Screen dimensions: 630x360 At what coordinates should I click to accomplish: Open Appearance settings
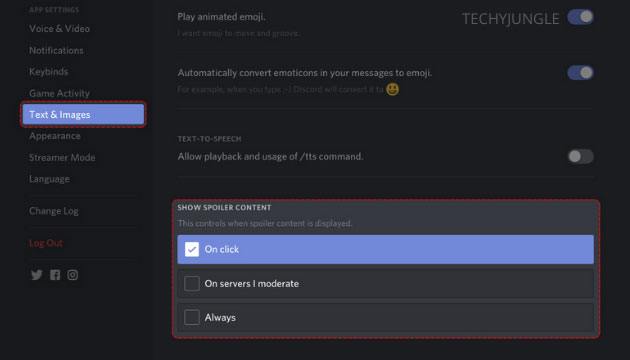[55, 136]
